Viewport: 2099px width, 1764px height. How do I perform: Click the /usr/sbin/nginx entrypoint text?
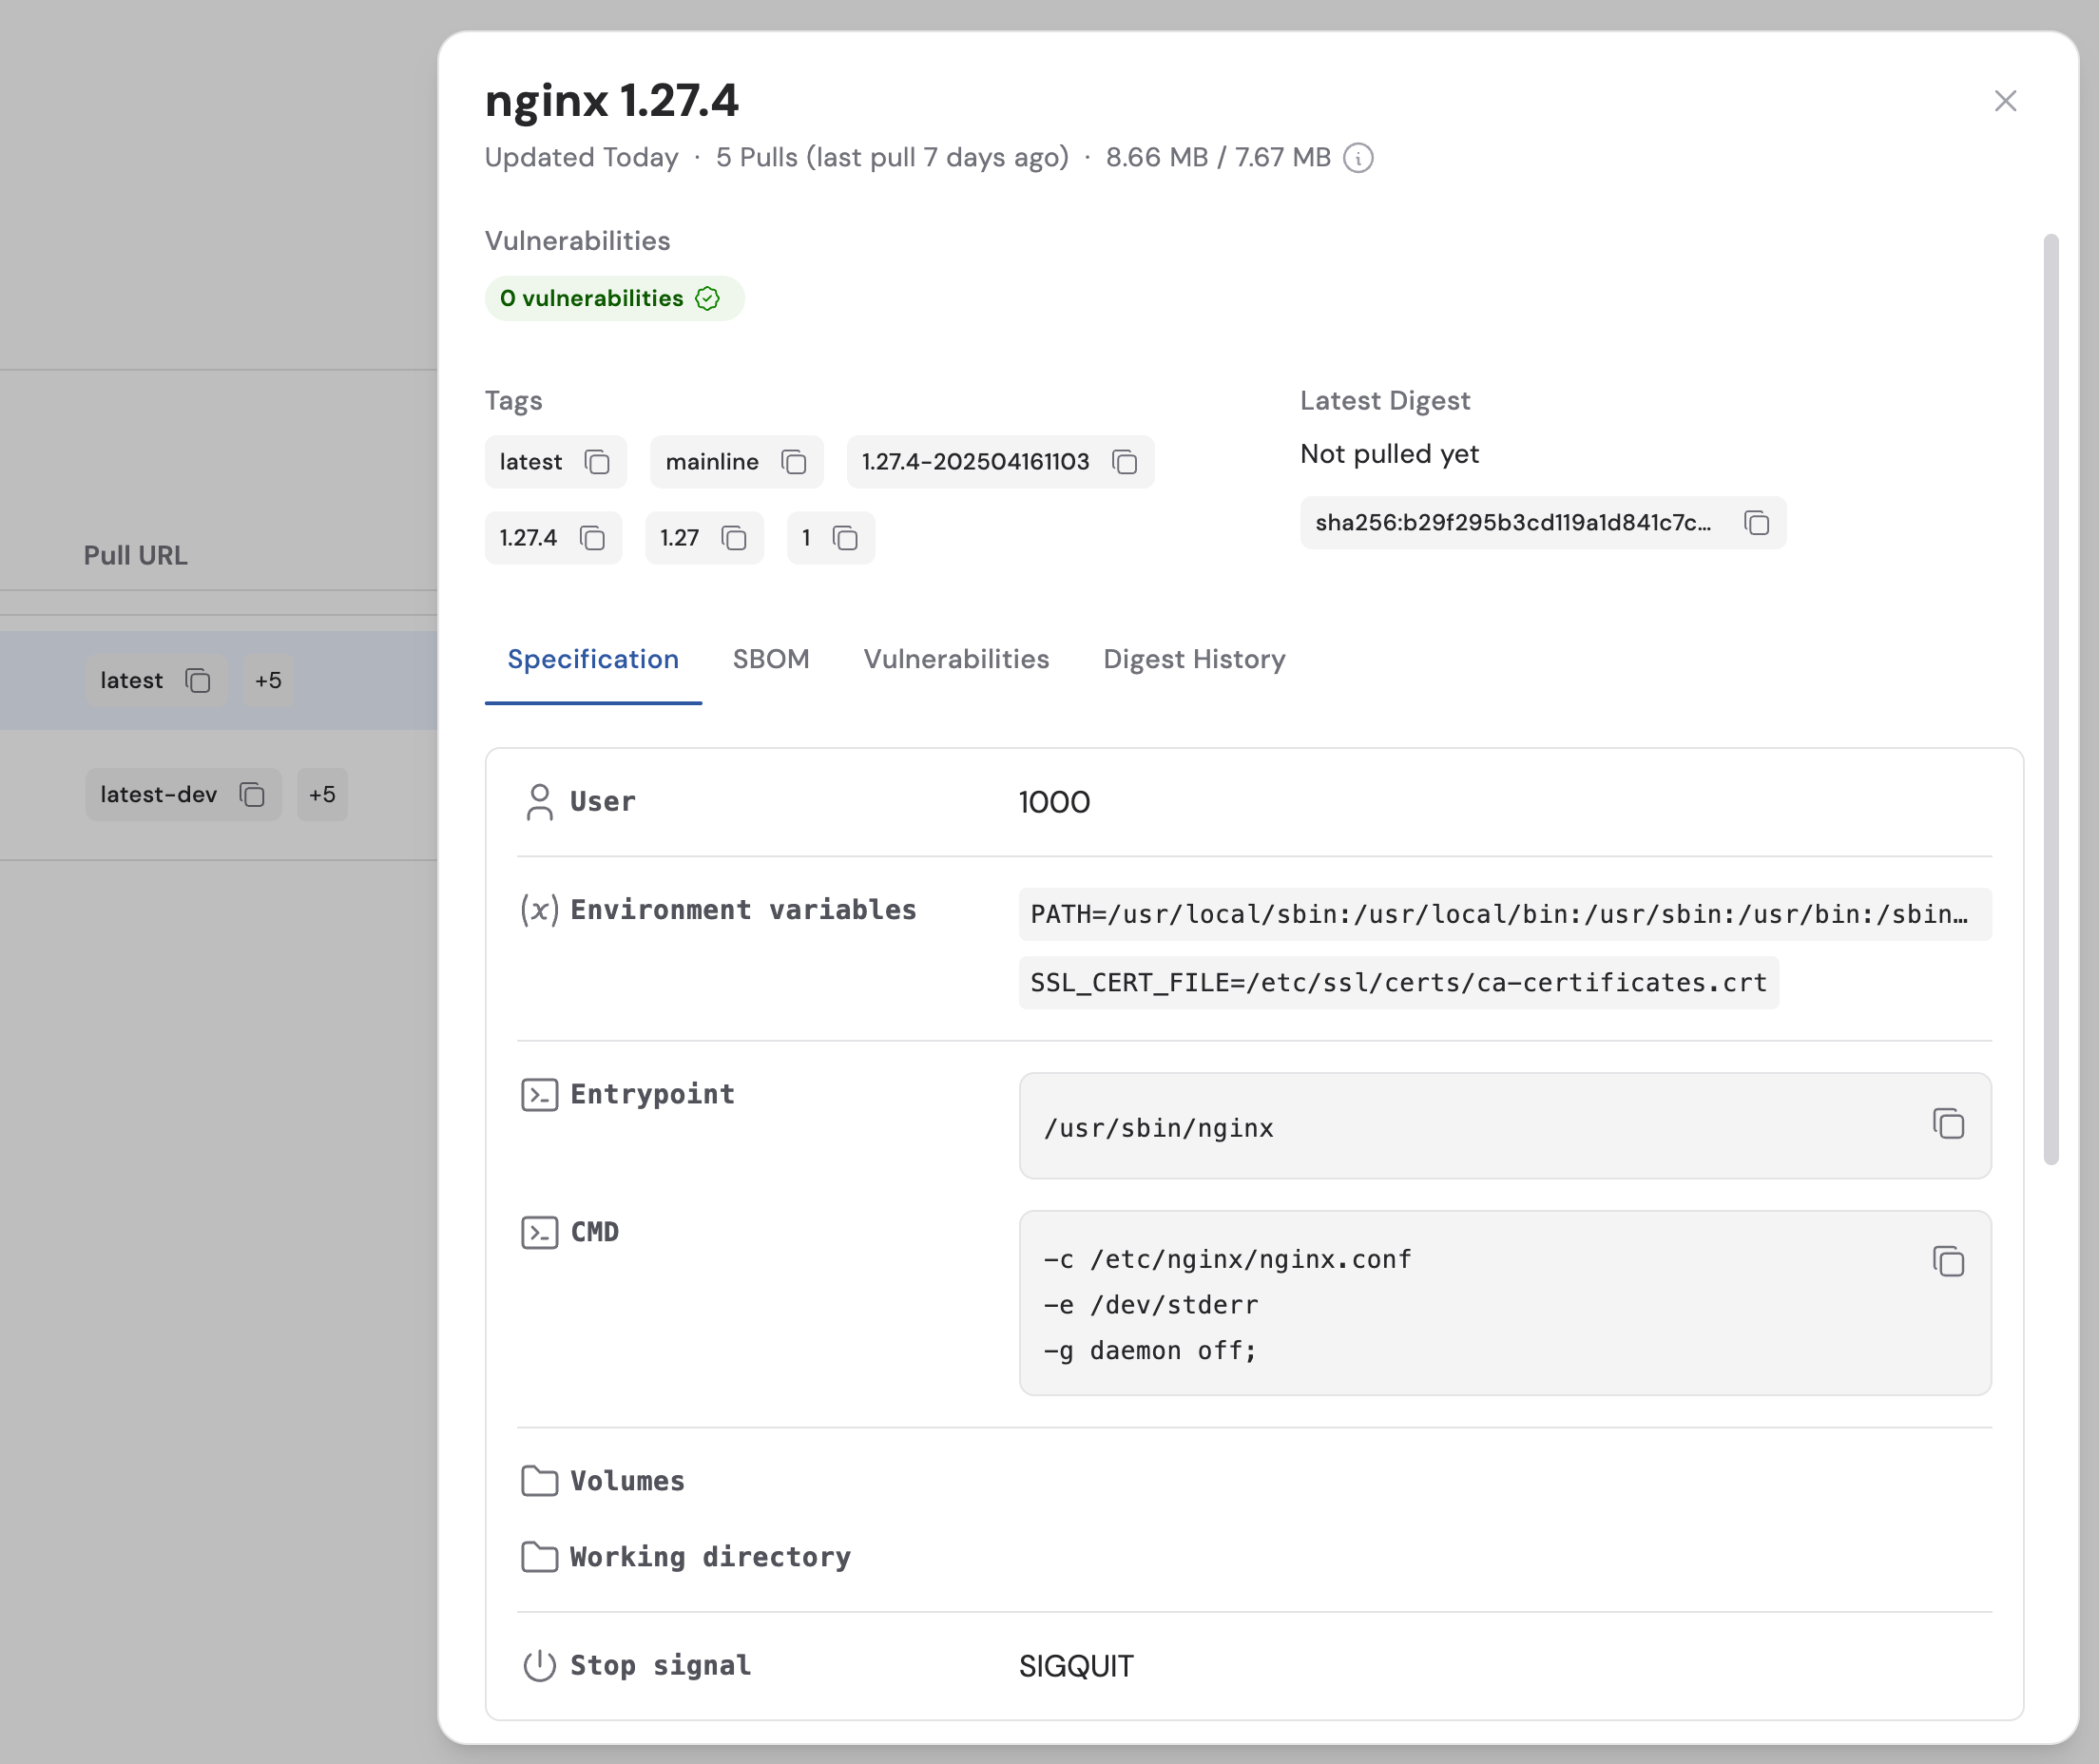pyautogui.click(x=1158, y=1128)
